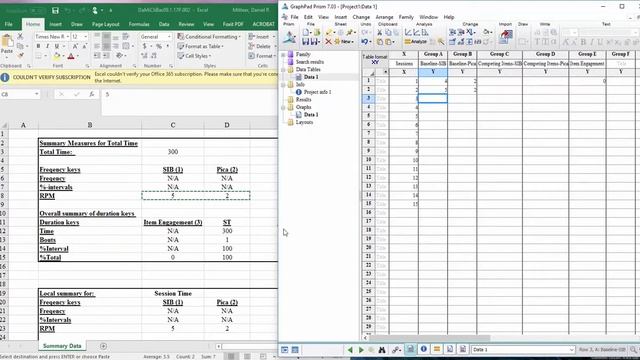
Task: Toggle Underline formatting in Excel
Action: point(57,47)
